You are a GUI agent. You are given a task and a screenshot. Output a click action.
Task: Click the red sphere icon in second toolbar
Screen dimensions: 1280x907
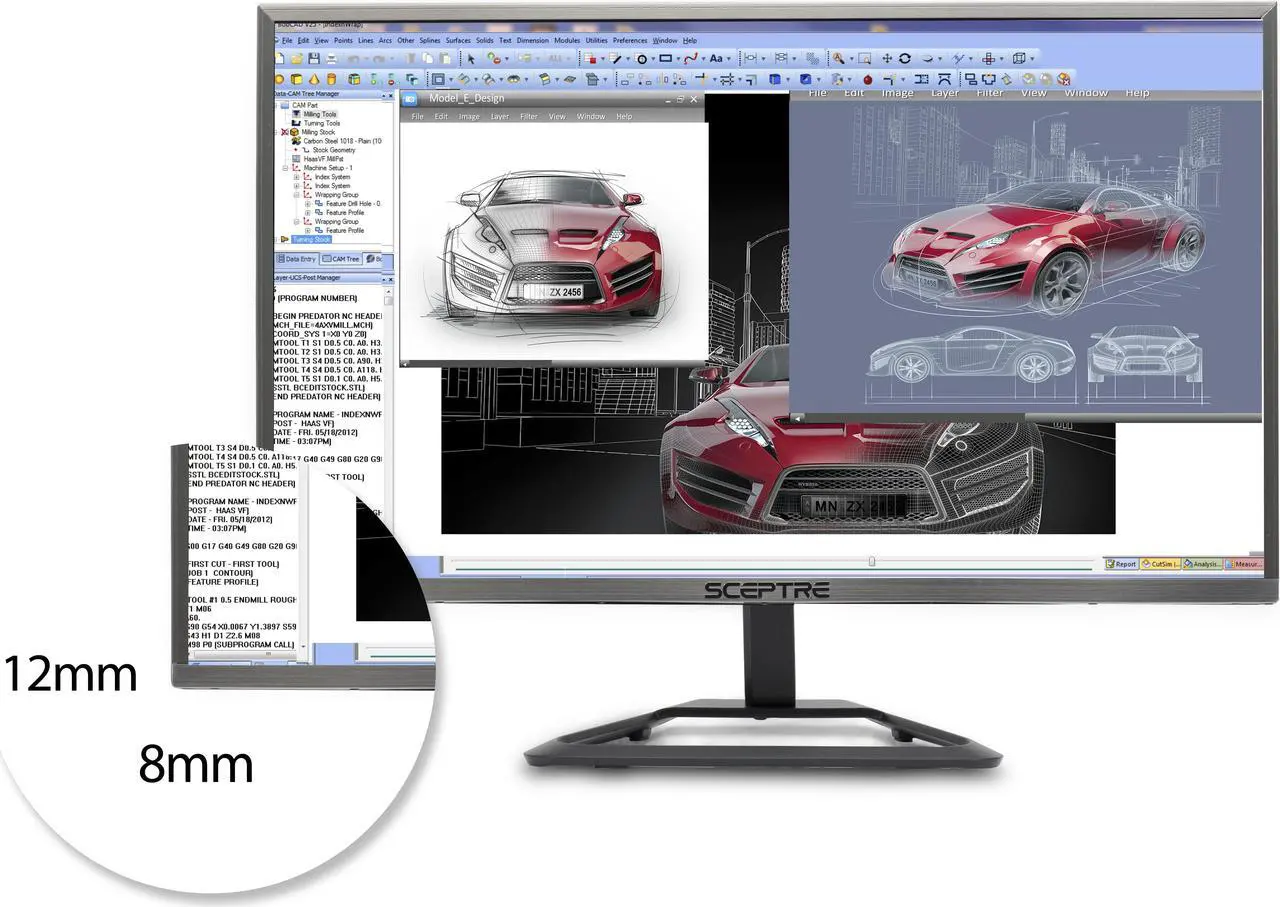868,79
